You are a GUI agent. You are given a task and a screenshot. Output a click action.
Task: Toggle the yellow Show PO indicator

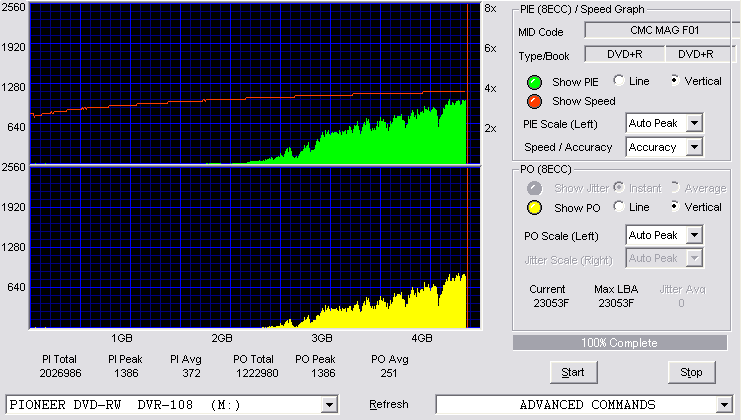[534, 208]
